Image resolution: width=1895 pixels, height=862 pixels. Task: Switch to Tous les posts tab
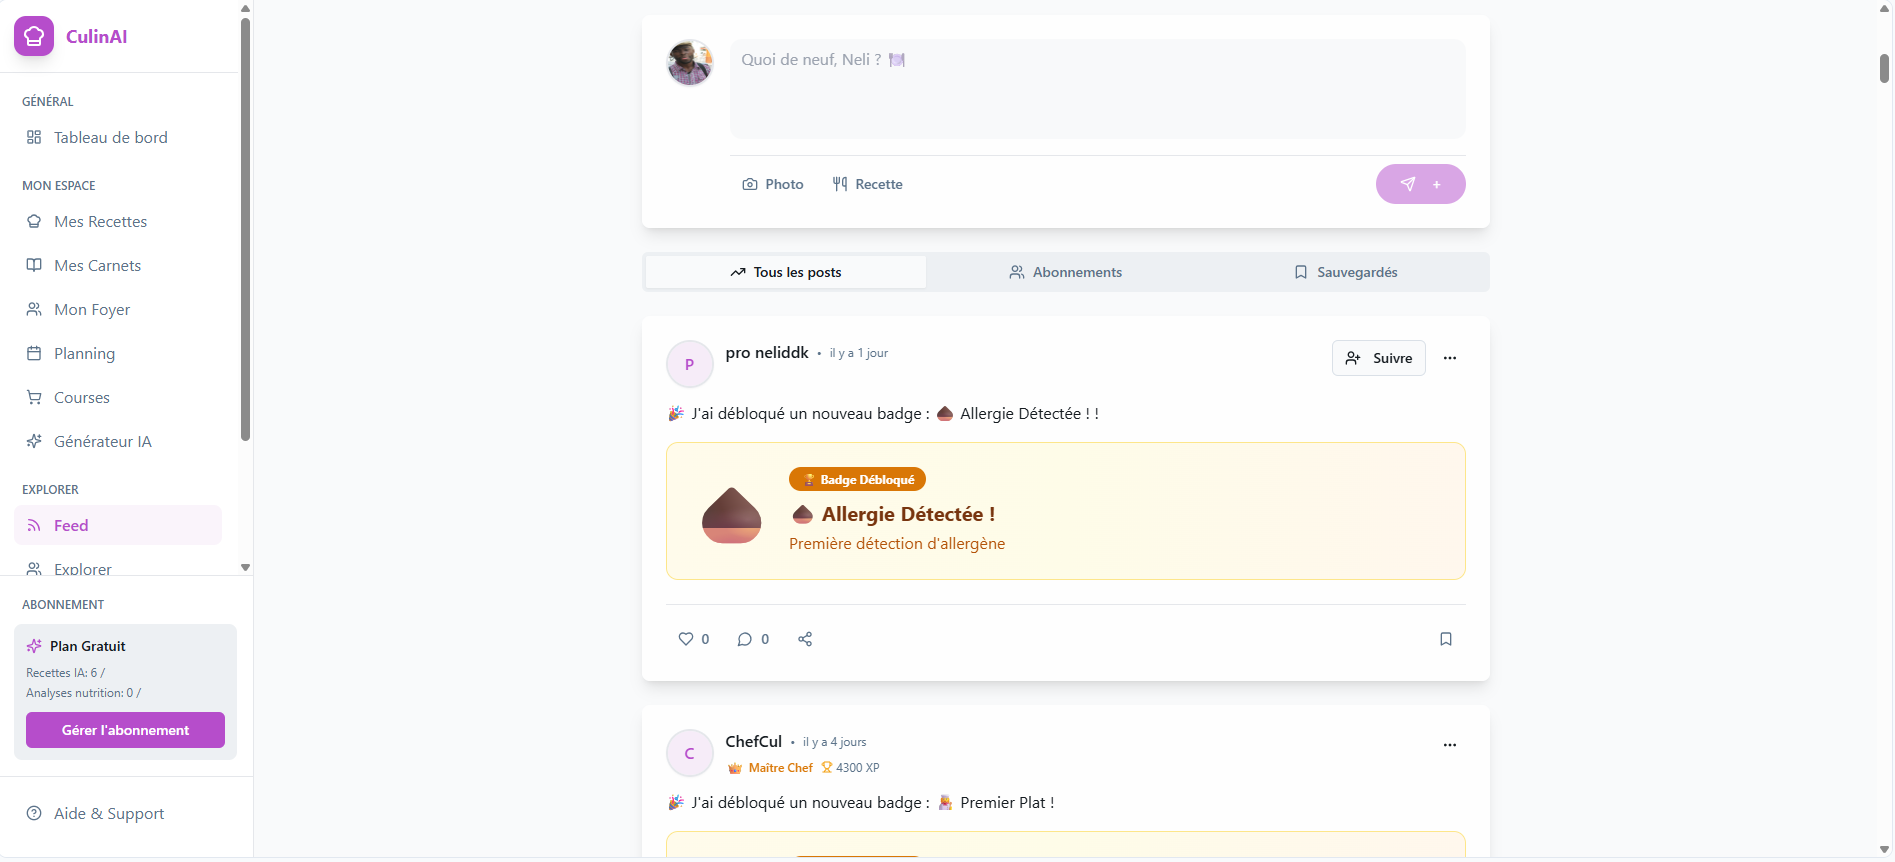[786, 272]
